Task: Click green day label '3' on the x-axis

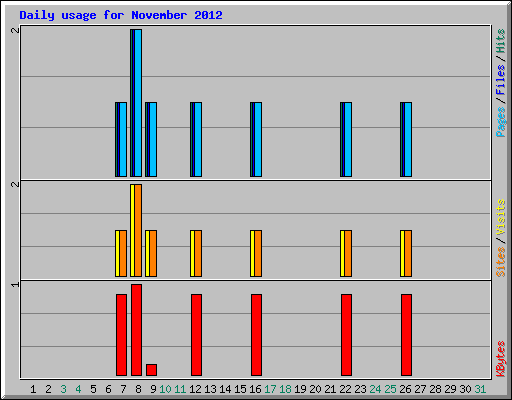Action: coord(63,389)
